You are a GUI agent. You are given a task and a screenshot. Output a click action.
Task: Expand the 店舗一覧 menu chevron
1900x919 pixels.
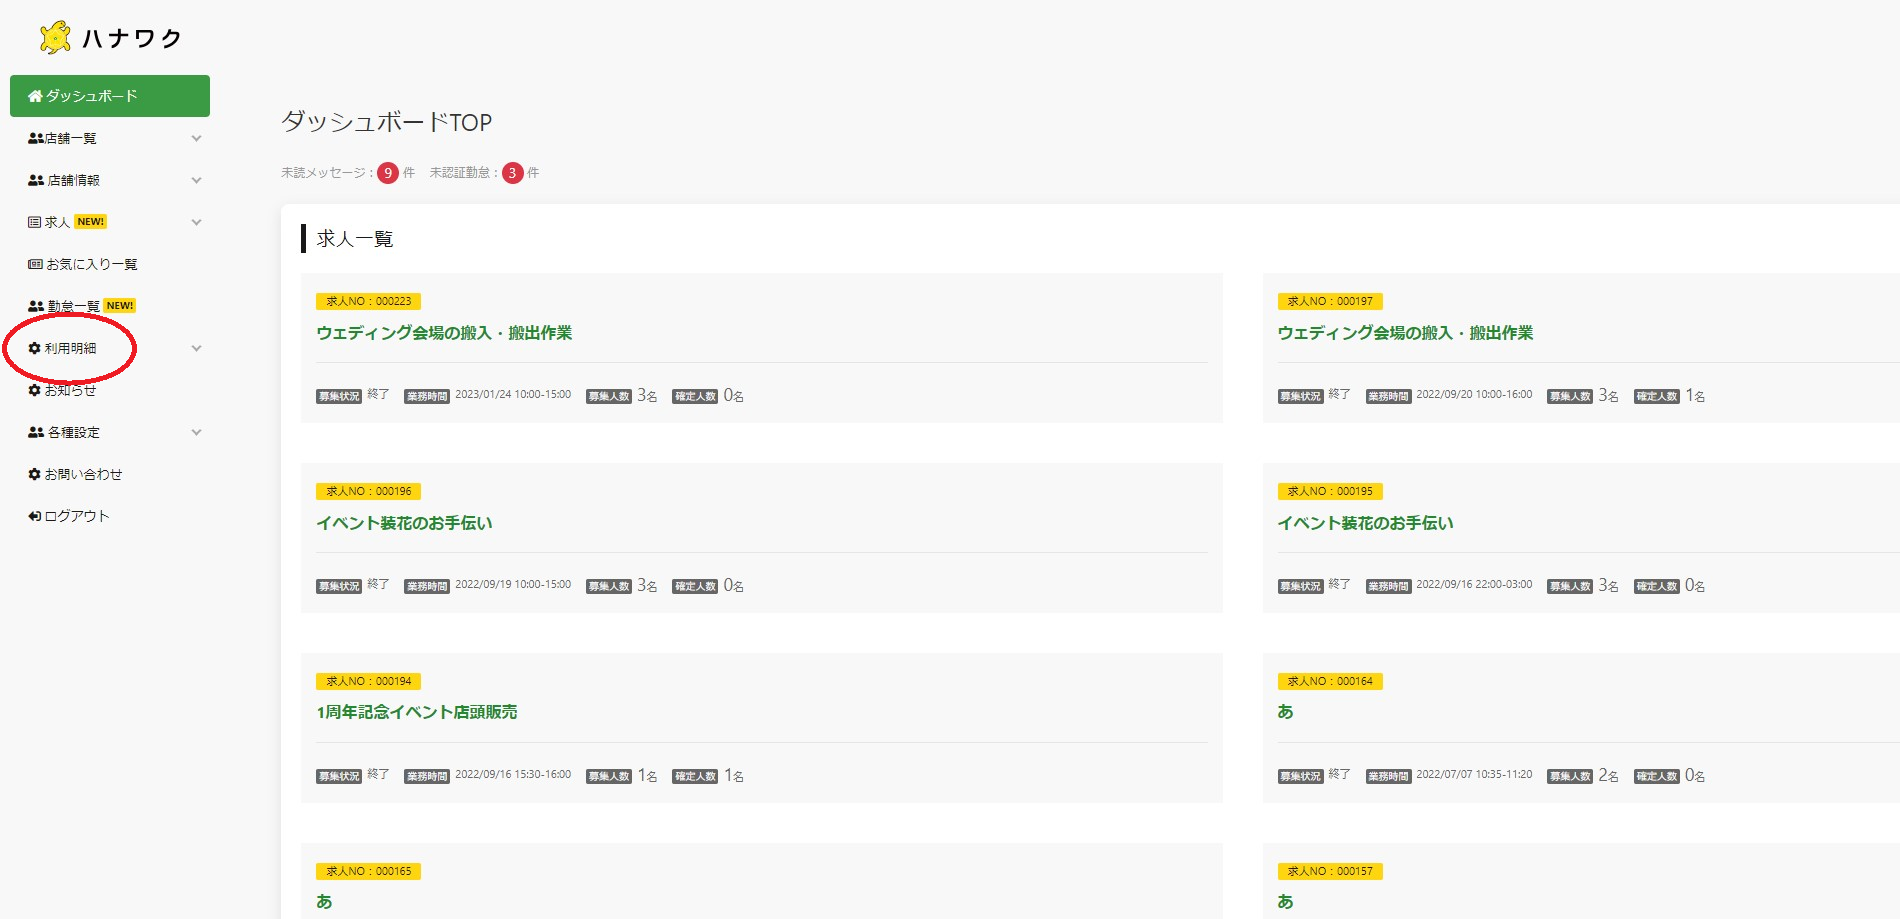[196, 139]
